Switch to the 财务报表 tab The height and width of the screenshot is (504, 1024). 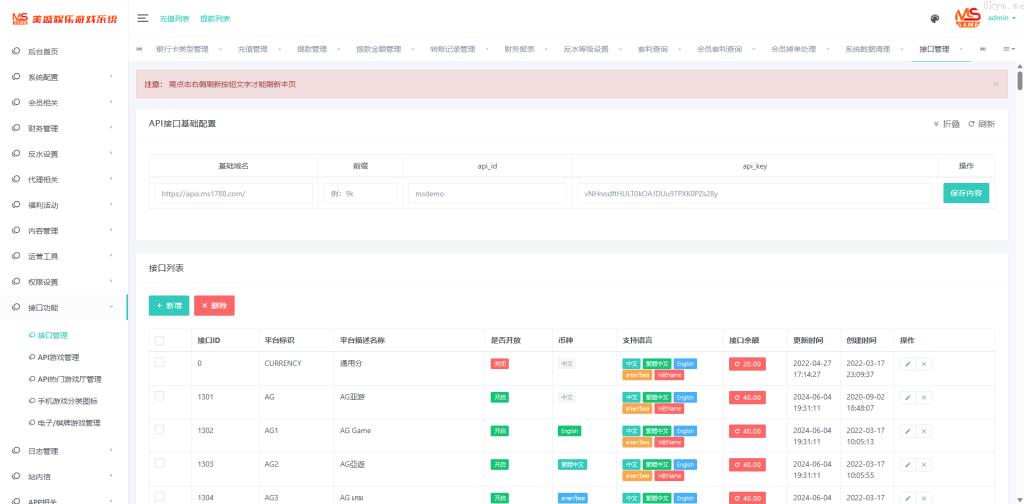pyautogui.click(x=519, y=49)
